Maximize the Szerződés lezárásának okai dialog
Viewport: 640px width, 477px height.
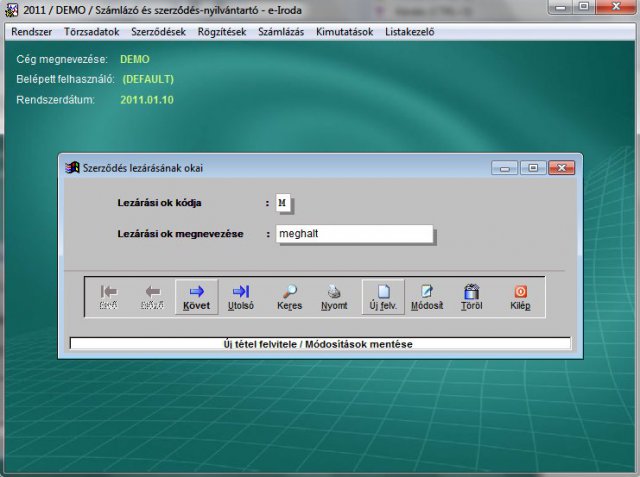[x=533, y=167]
